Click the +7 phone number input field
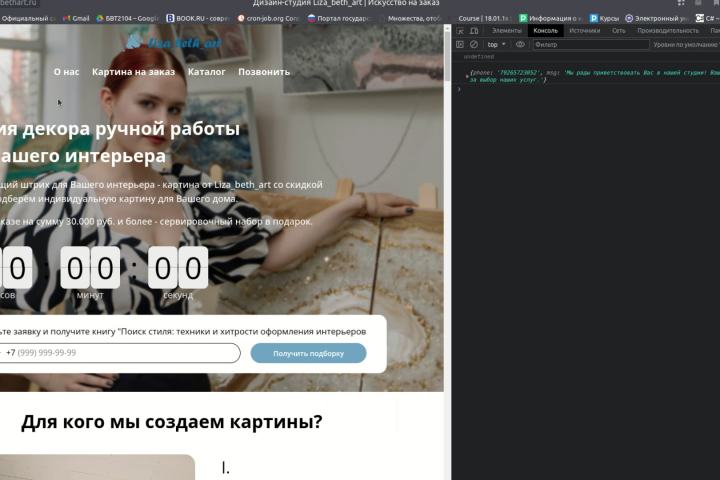Screen dimensions: 720x480 coord(119,353)
